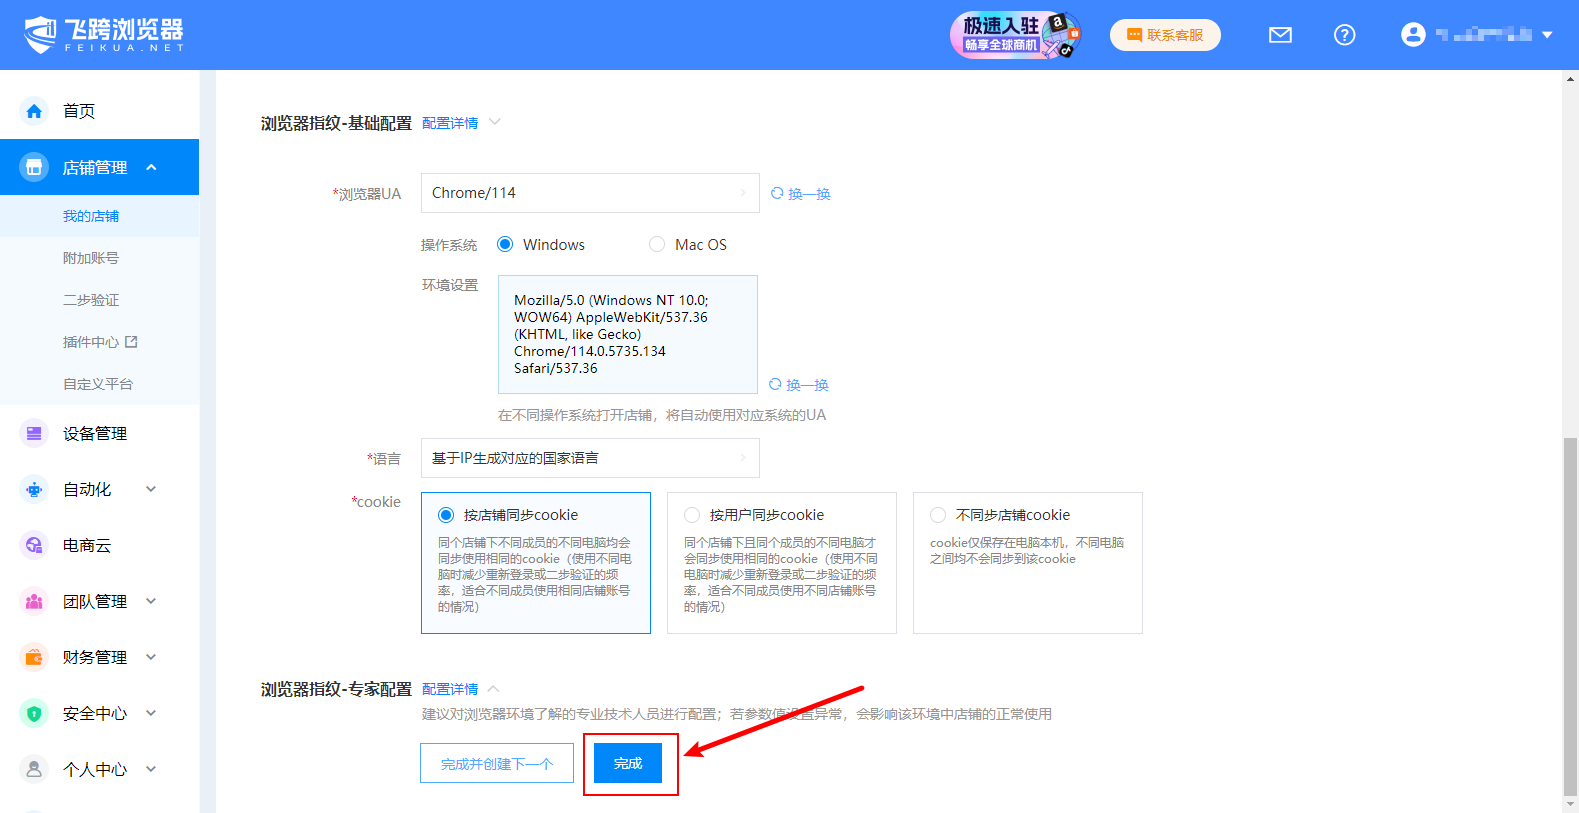Click the 设备管理 sidebar icon
The width and height of the screenshot is (1579, 813).
click(x=34, y=433)
